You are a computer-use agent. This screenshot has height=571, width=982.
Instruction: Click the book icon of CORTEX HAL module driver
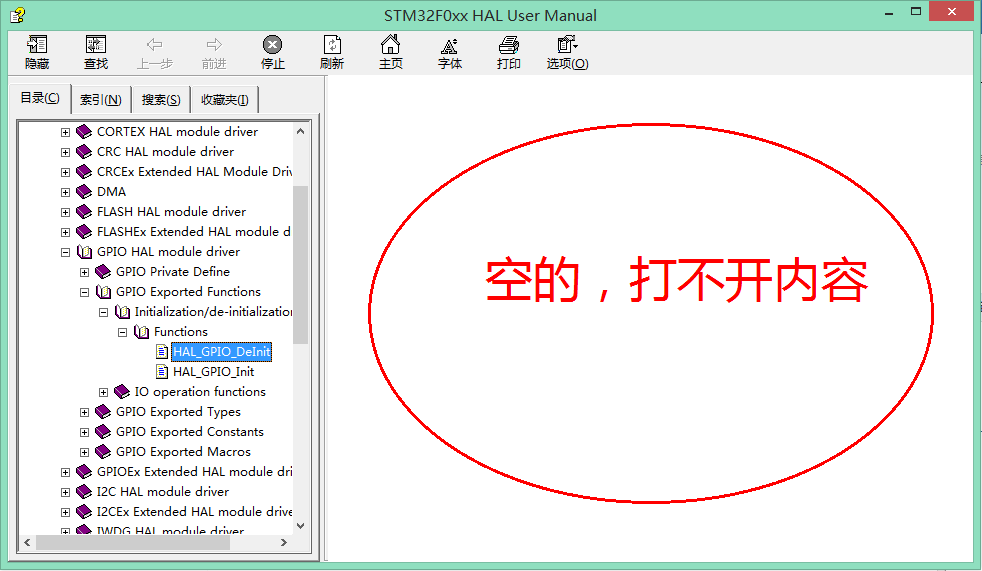pos(84,131)
